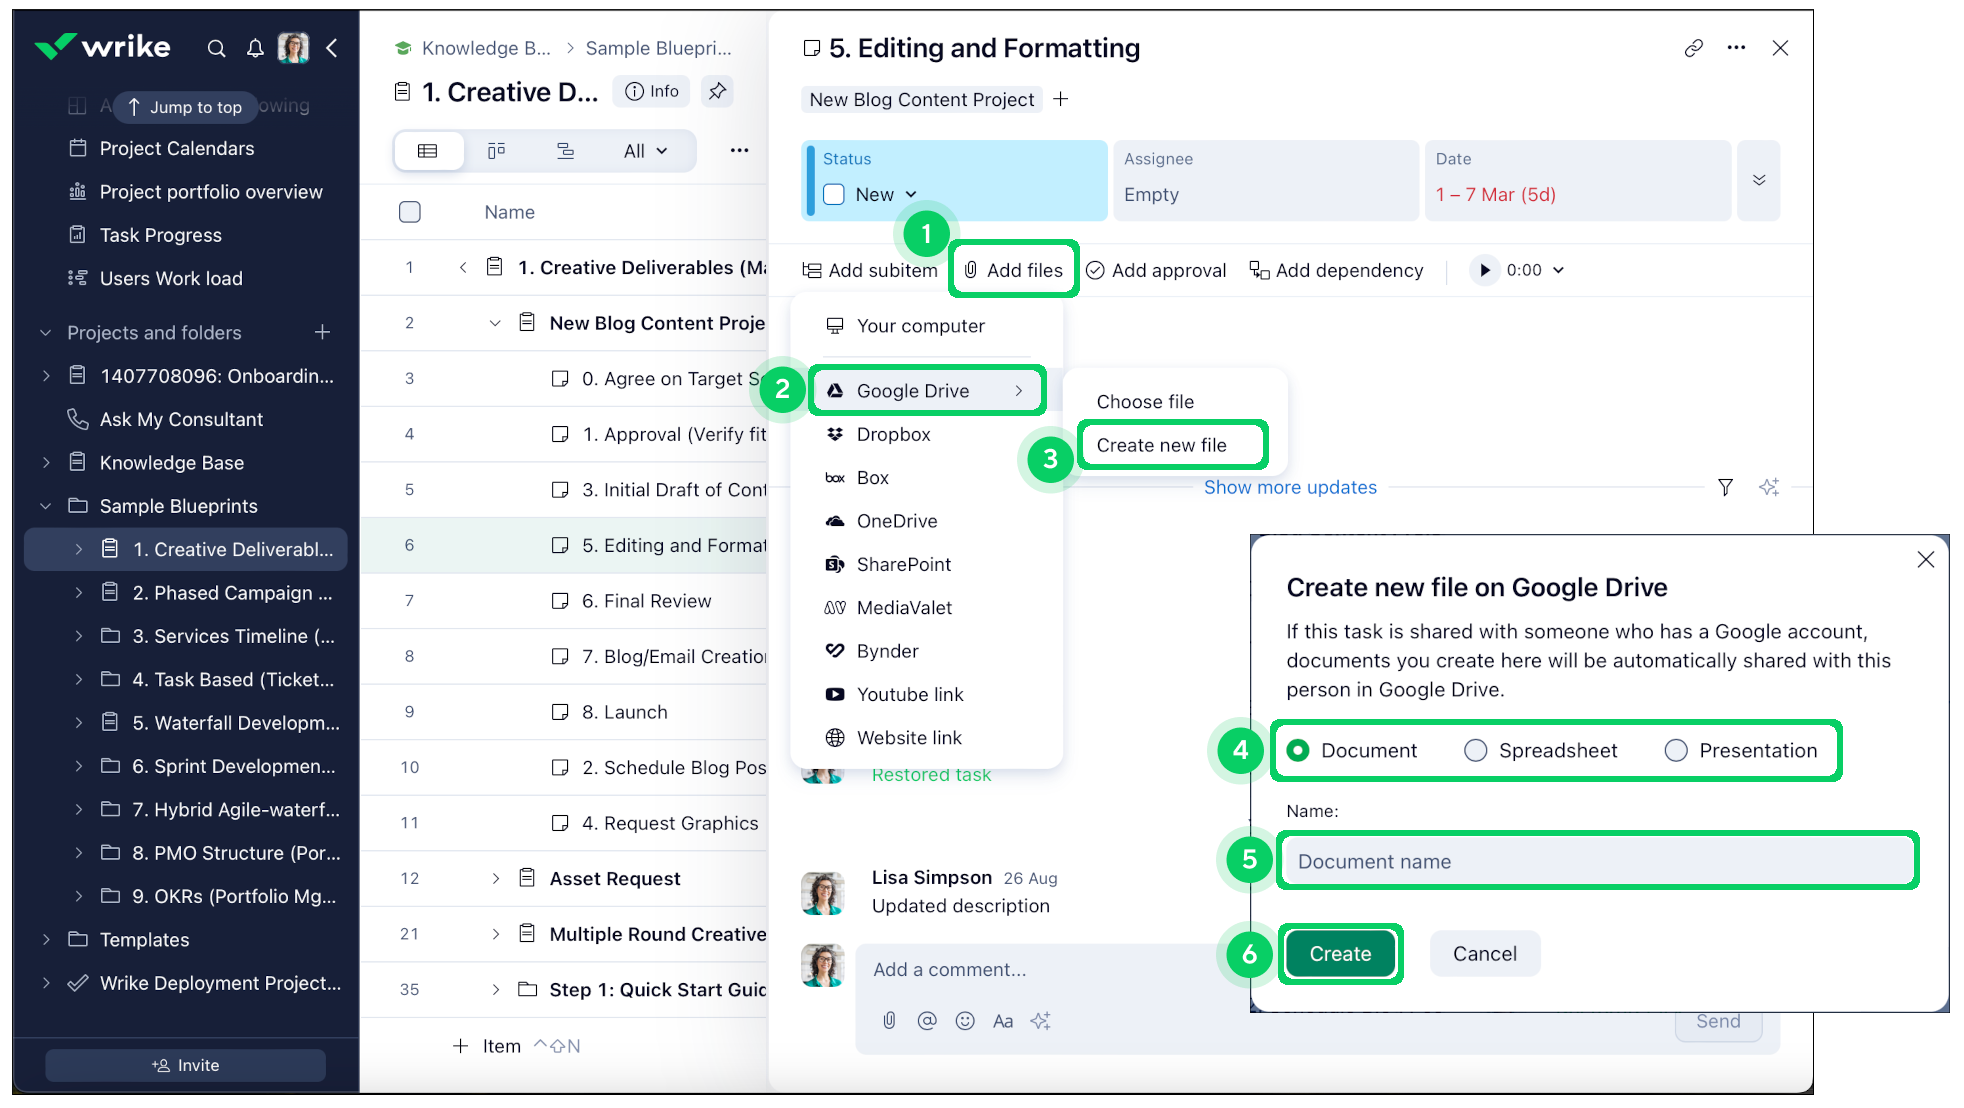The height and width of the screenshot is (1108, 1964).
Task: Click the emoji smiley icon in comment box
Action: [x=964, y=1021]
